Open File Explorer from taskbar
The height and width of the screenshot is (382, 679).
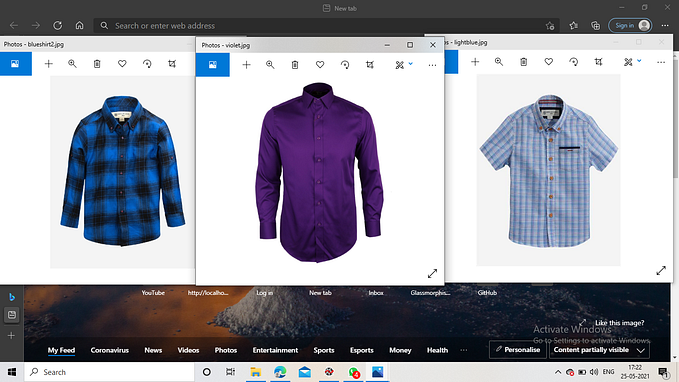tap(255, 372)
